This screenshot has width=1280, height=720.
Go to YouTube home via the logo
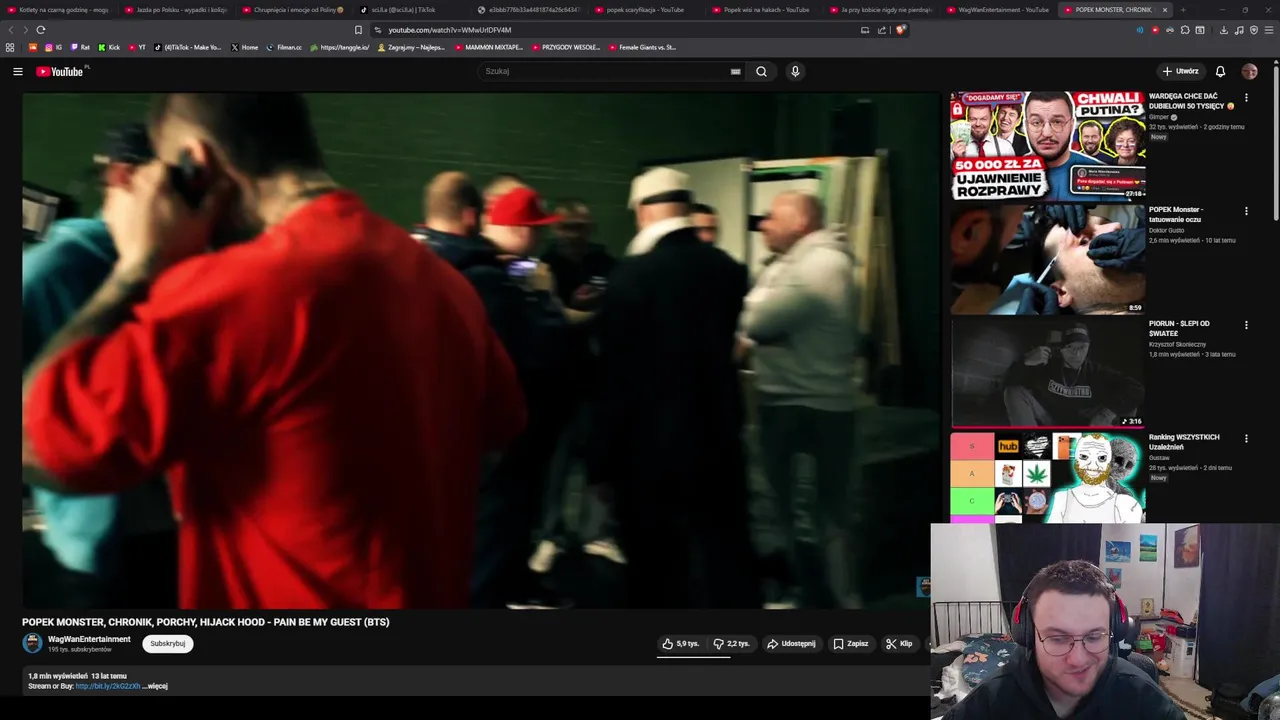click(62, 71)
